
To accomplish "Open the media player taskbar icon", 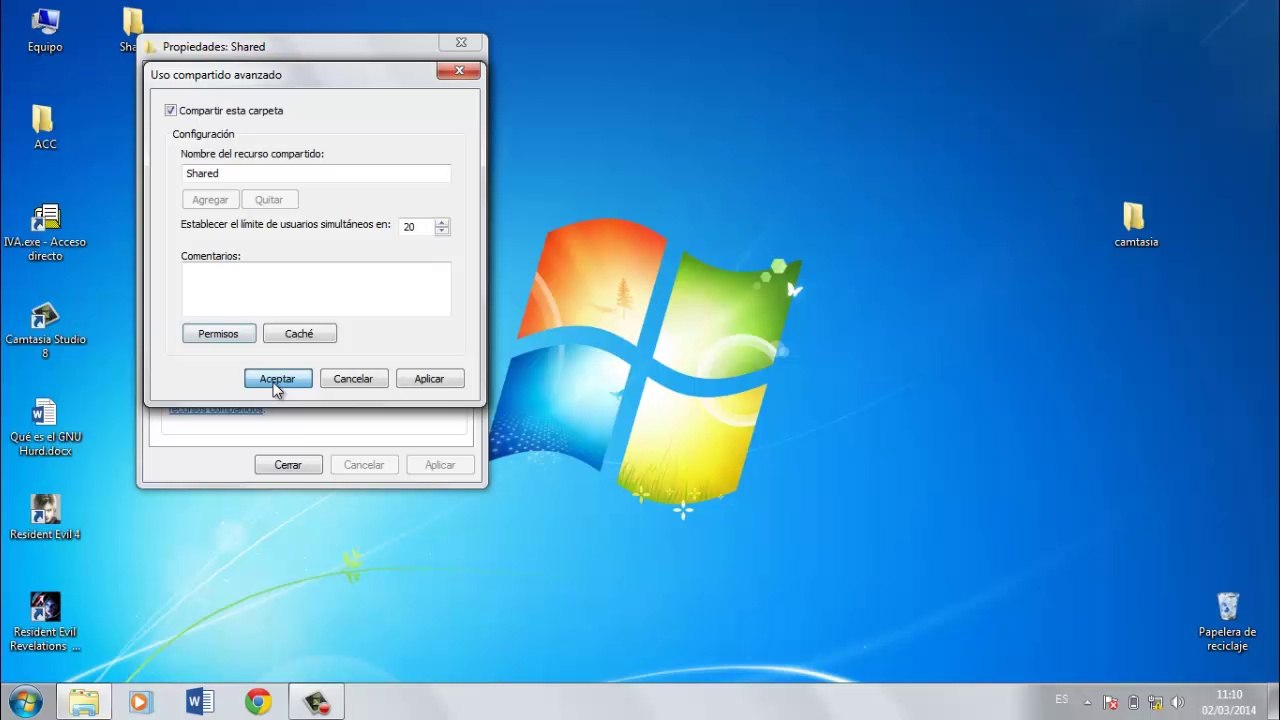I will [141, 701].
